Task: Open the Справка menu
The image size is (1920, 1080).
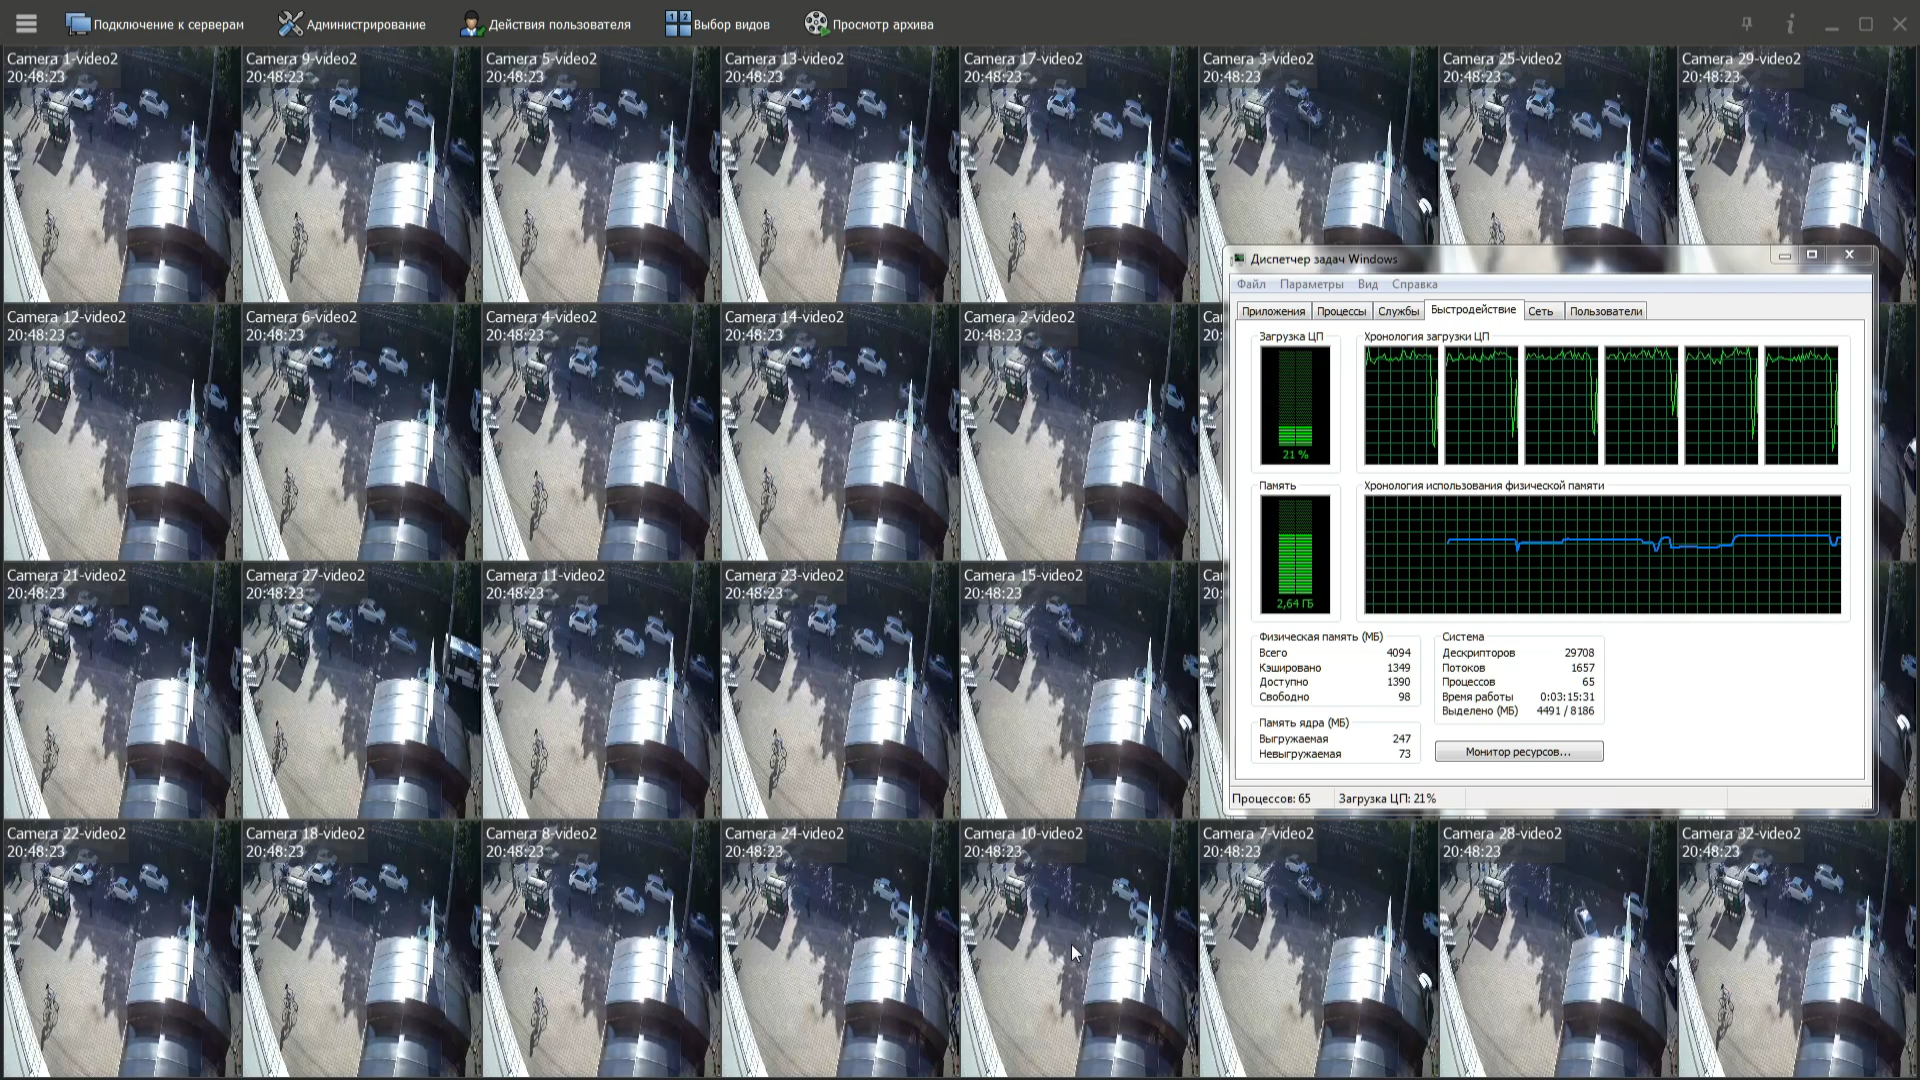Action: click(x=1414, y=284)
